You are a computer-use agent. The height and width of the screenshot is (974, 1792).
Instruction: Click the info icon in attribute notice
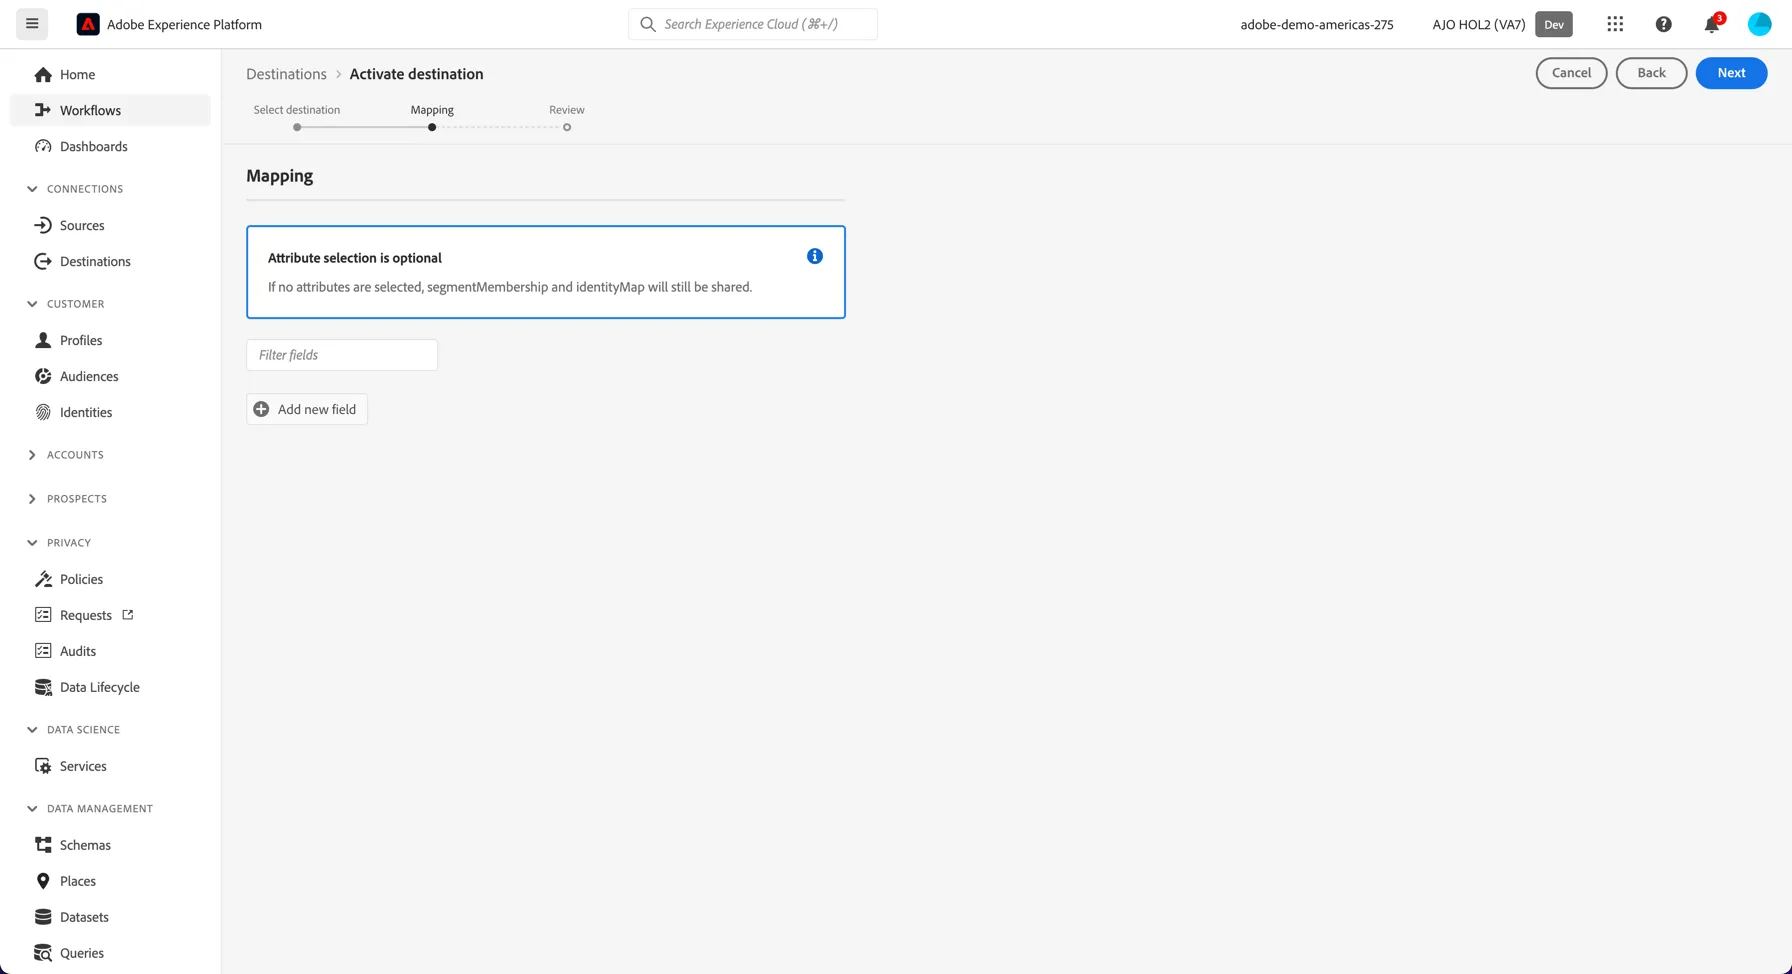(815, 256)
